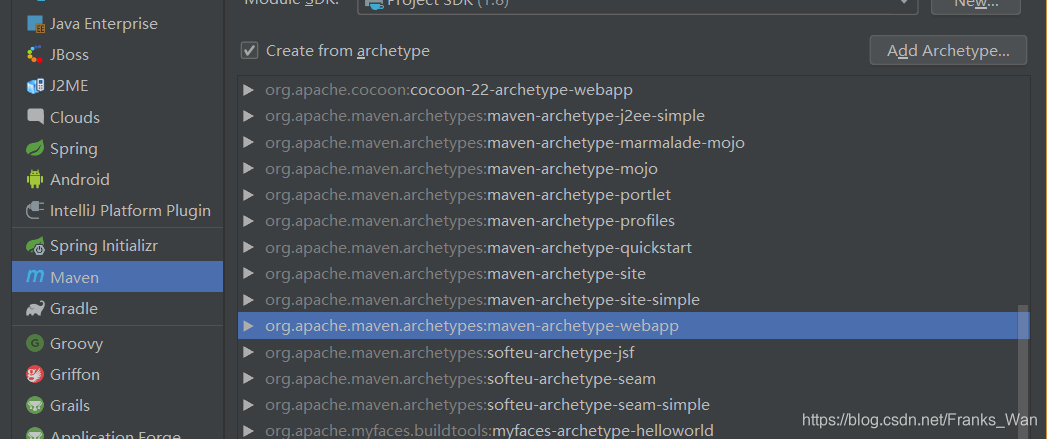The height and width of the screenshot is (439, 1047).
Task: Select maven-archetype-quickstart text
Action: 590,248
